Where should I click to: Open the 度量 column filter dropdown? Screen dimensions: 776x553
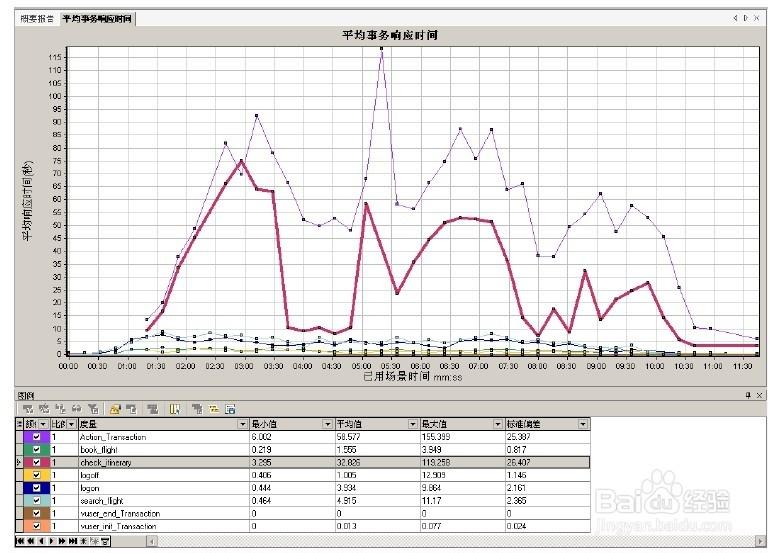pos(243,424)
